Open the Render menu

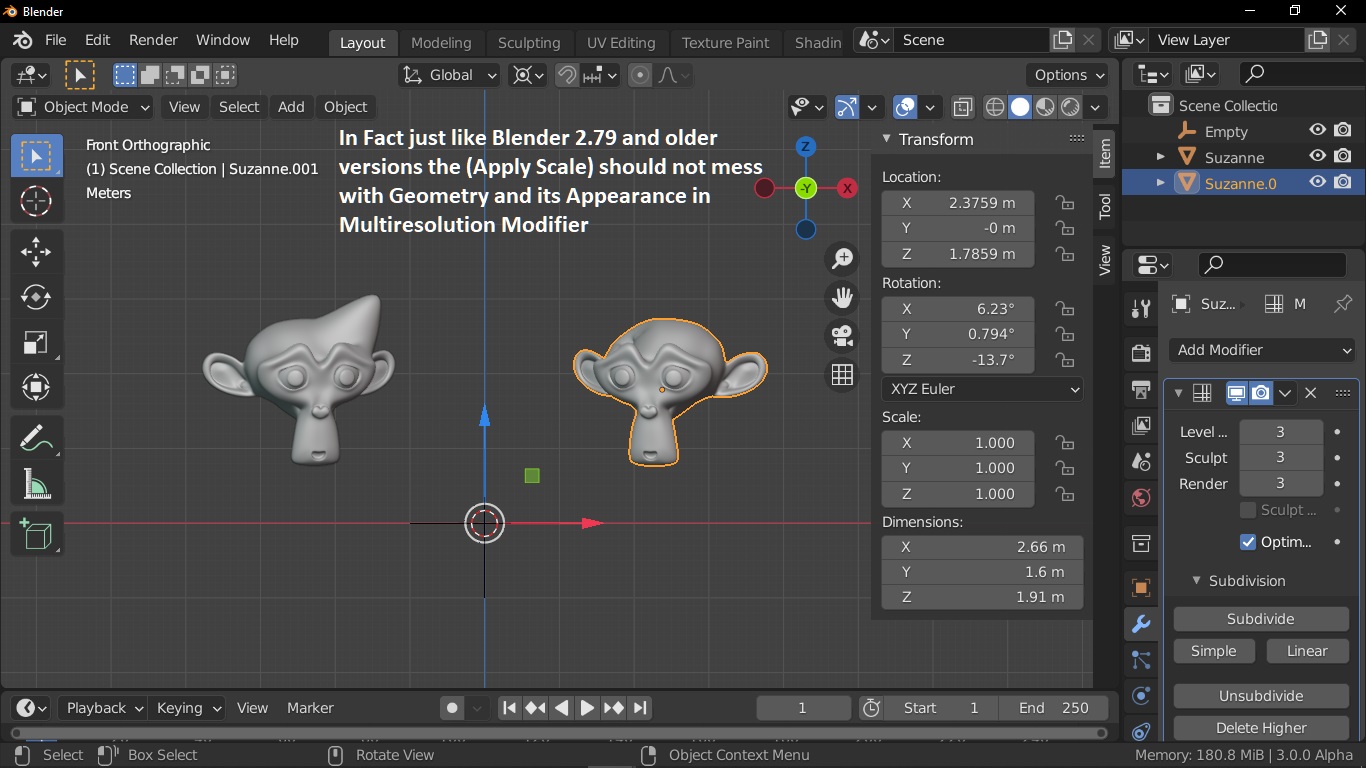[153, 40]
